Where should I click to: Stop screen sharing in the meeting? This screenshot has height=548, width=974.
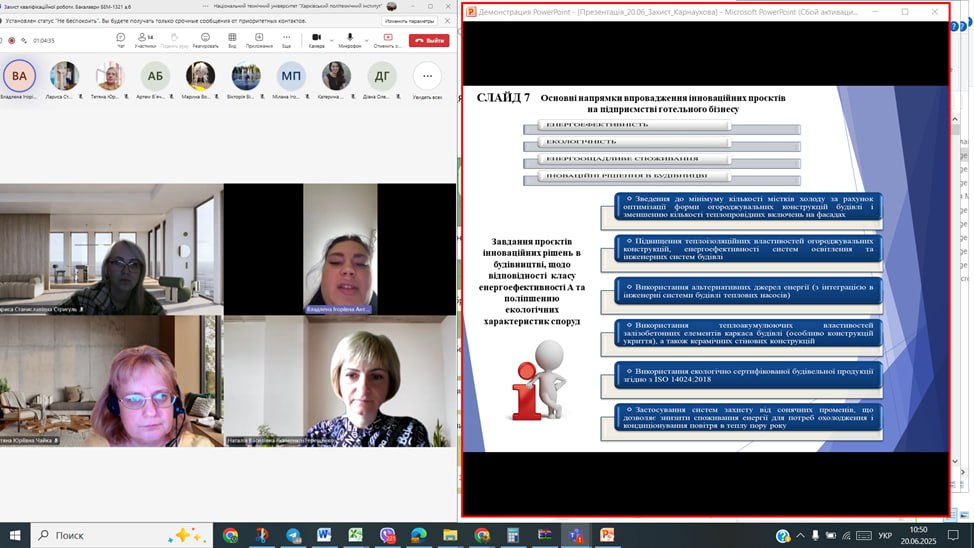click(x=387, y=40)
